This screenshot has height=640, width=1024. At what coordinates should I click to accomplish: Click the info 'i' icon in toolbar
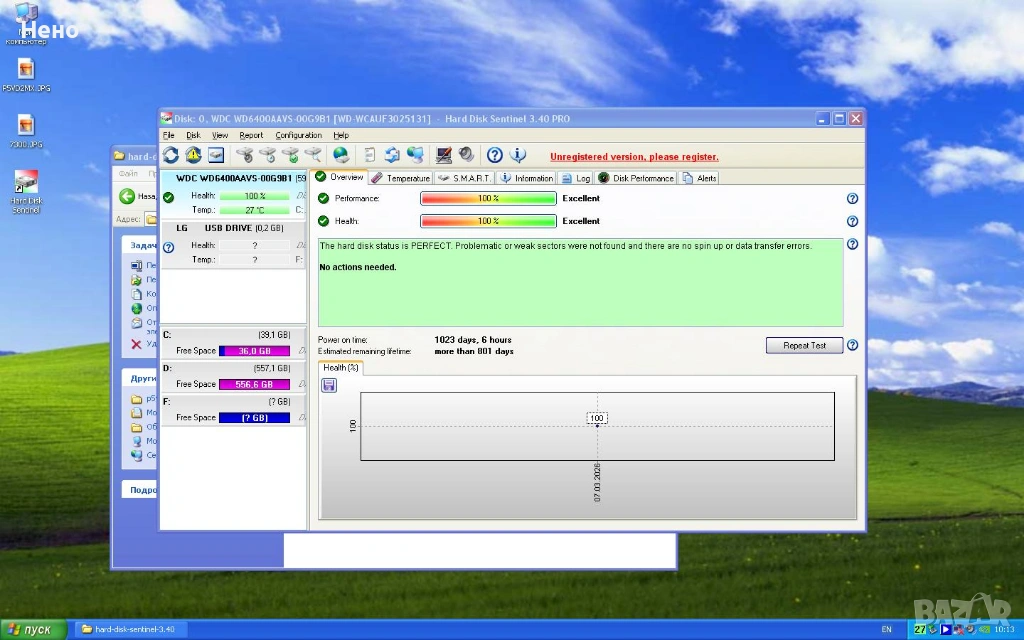[517, 155]
